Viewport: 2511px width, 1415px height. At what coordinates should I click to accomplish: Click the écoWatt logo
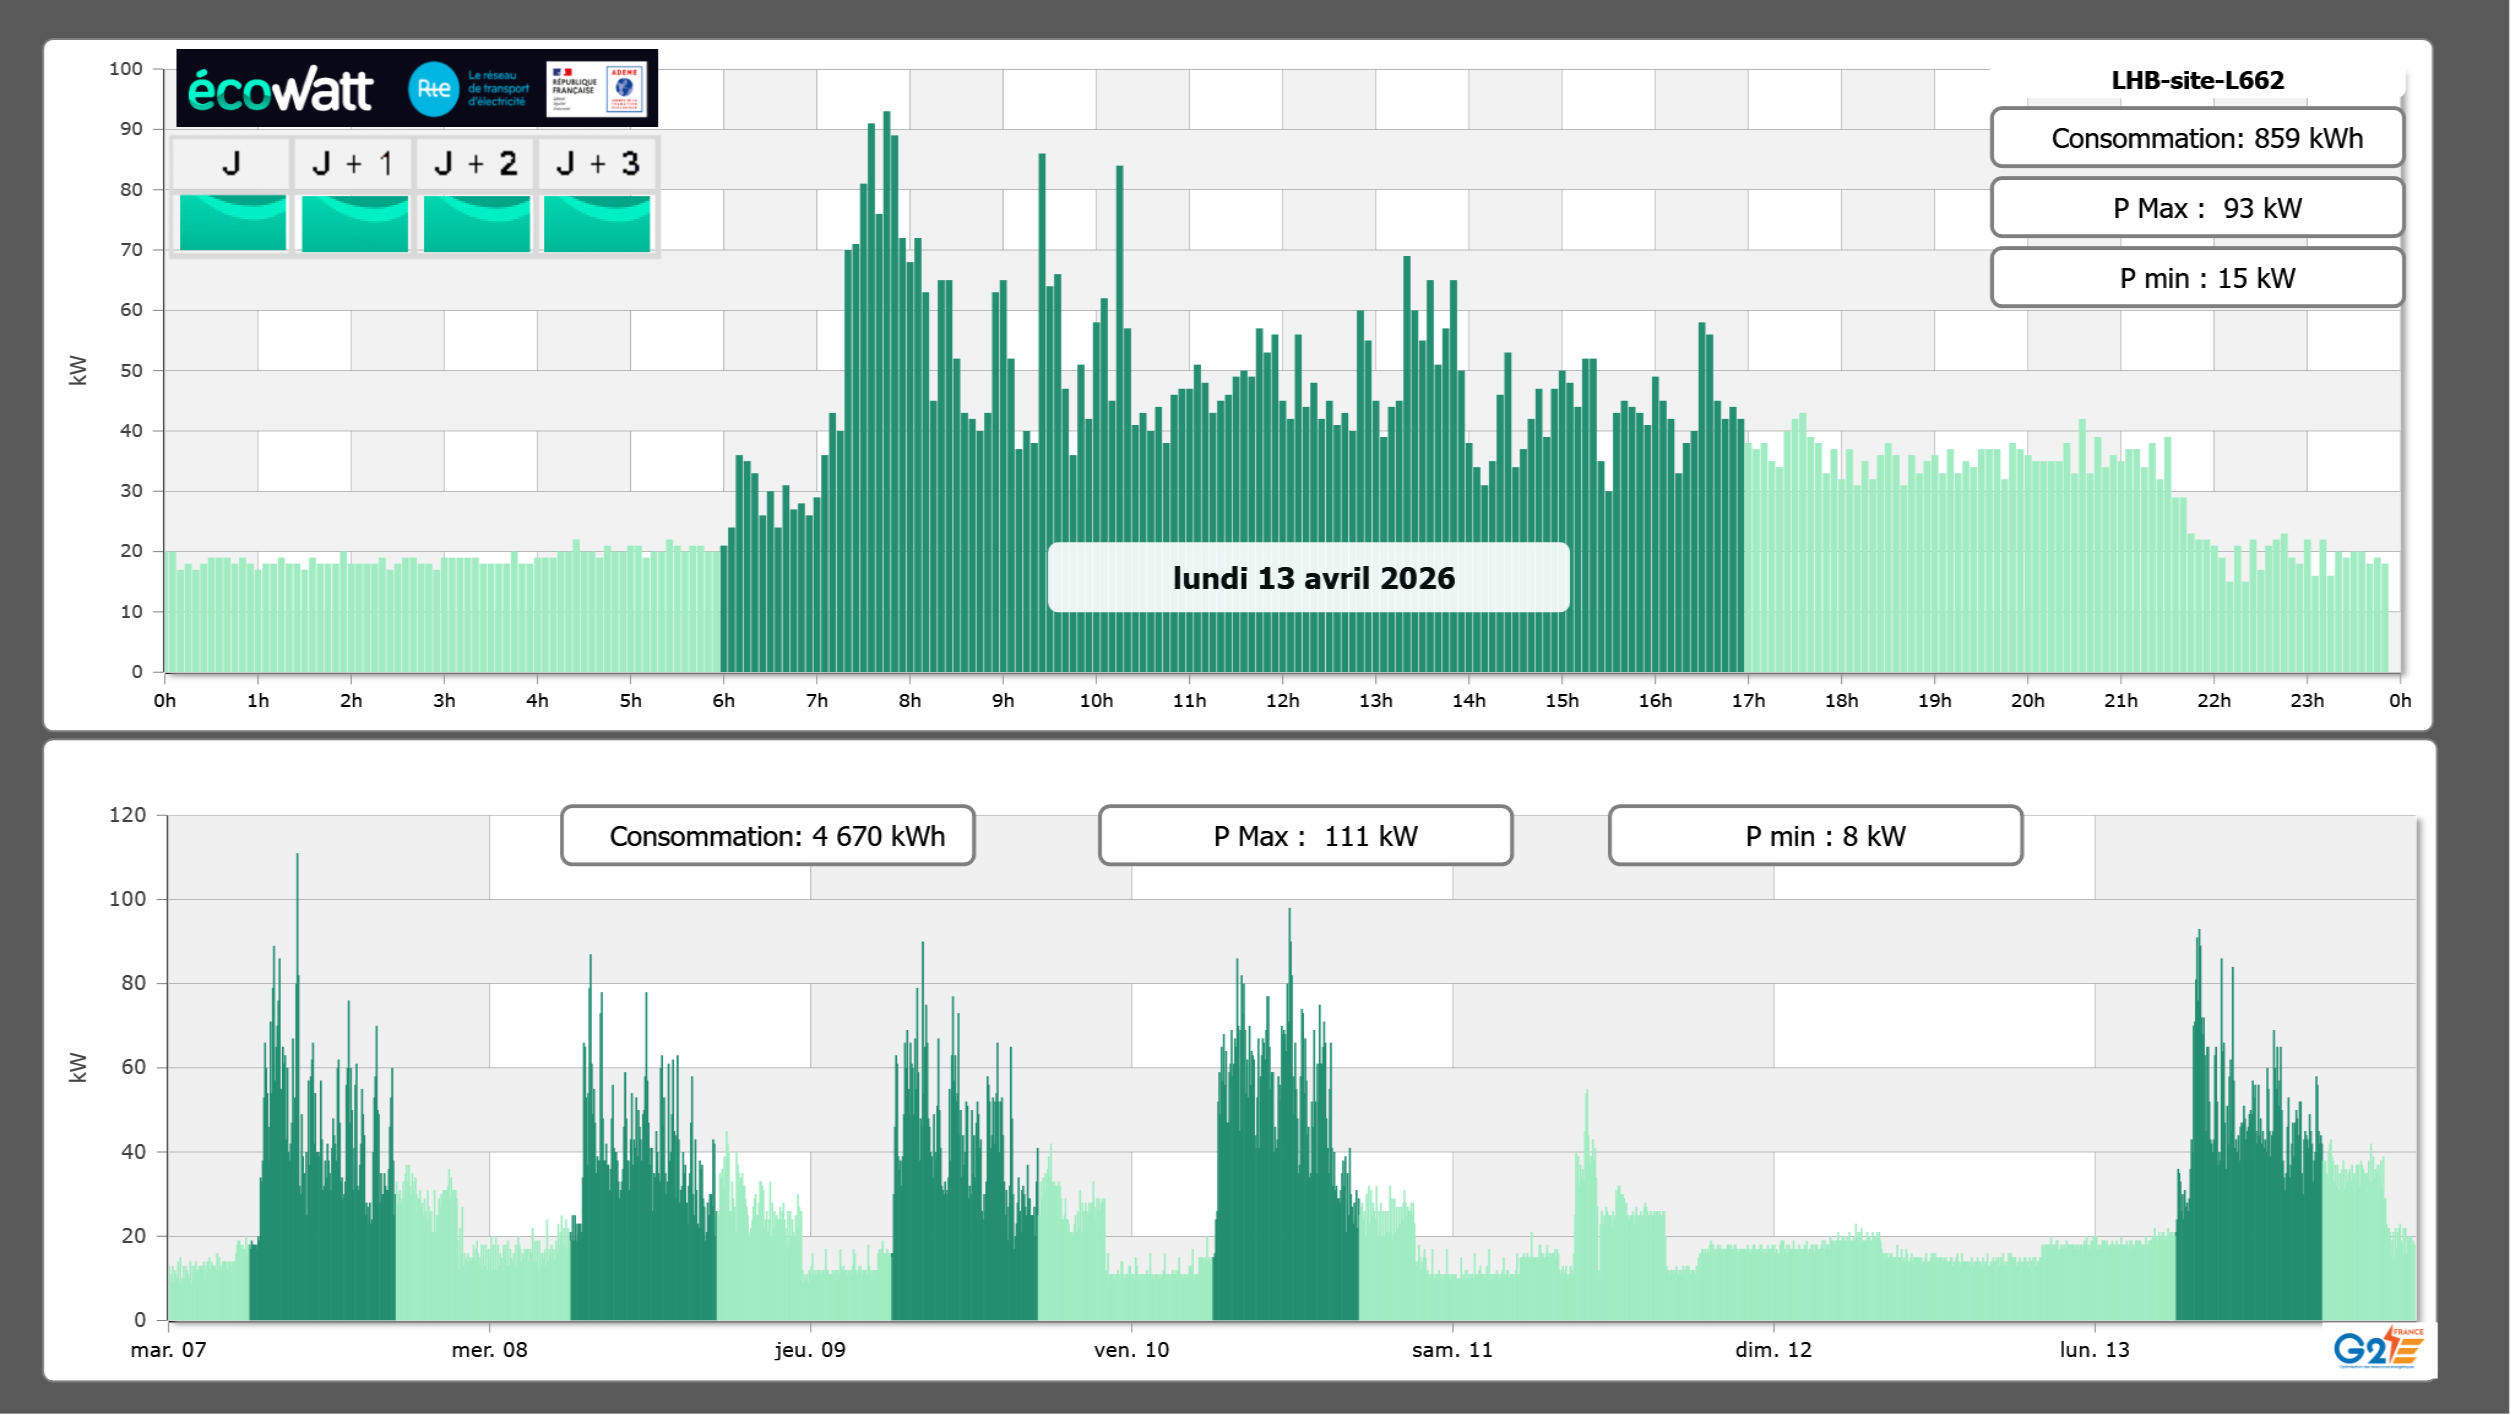click(x=280, y=90)
